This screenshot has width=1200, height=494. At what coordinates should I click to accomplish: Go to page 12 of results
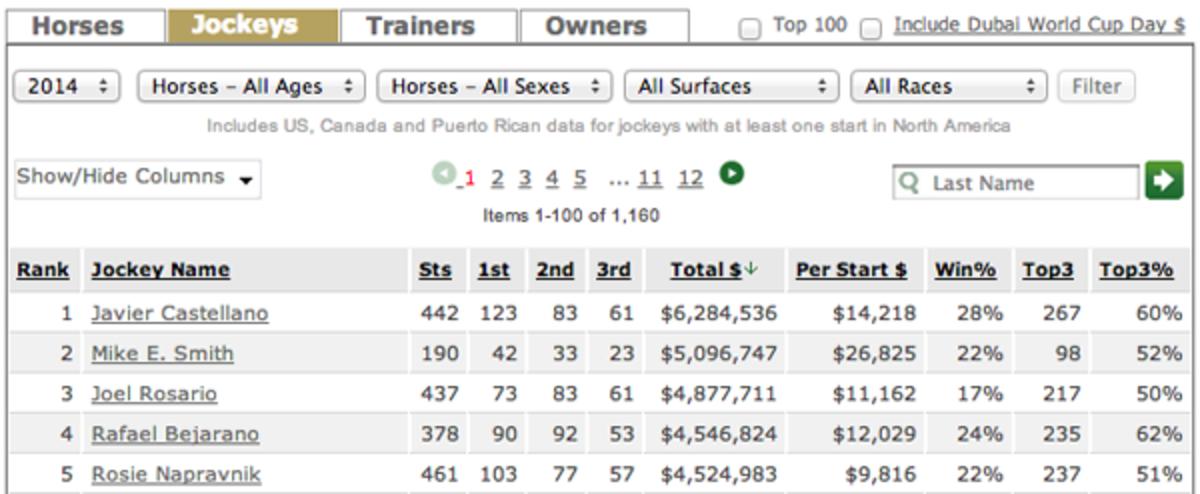tap(690, 179)
